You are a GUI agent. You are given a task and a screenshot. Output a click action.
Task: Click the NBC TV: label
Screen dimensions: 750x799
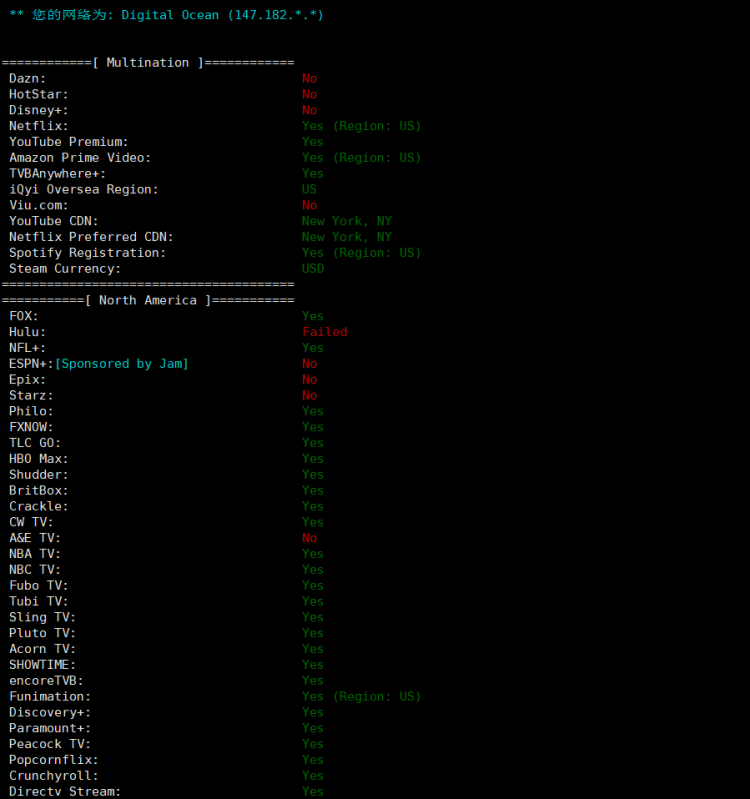35,569
